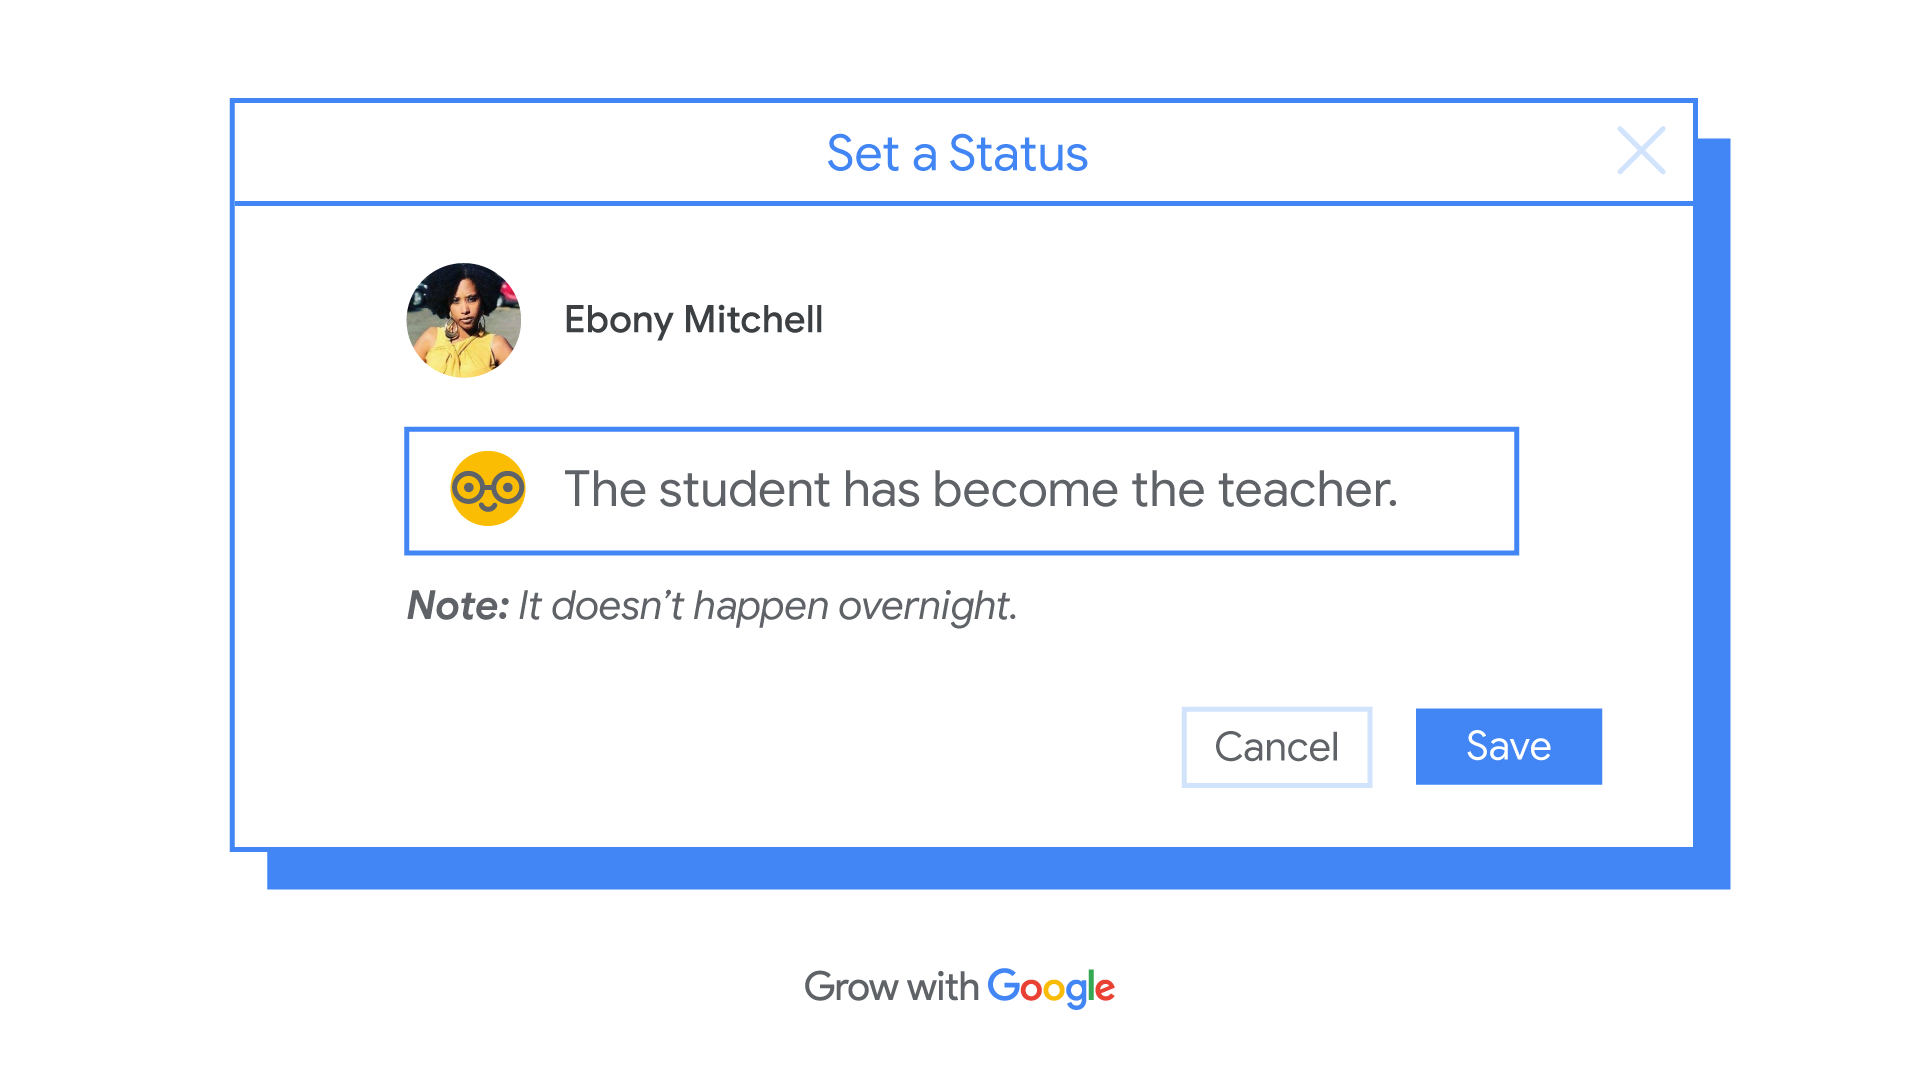The width and height of the screenshot is (1920, 1080).
Task: Click the Set a Status title
Action: [957, 153]
